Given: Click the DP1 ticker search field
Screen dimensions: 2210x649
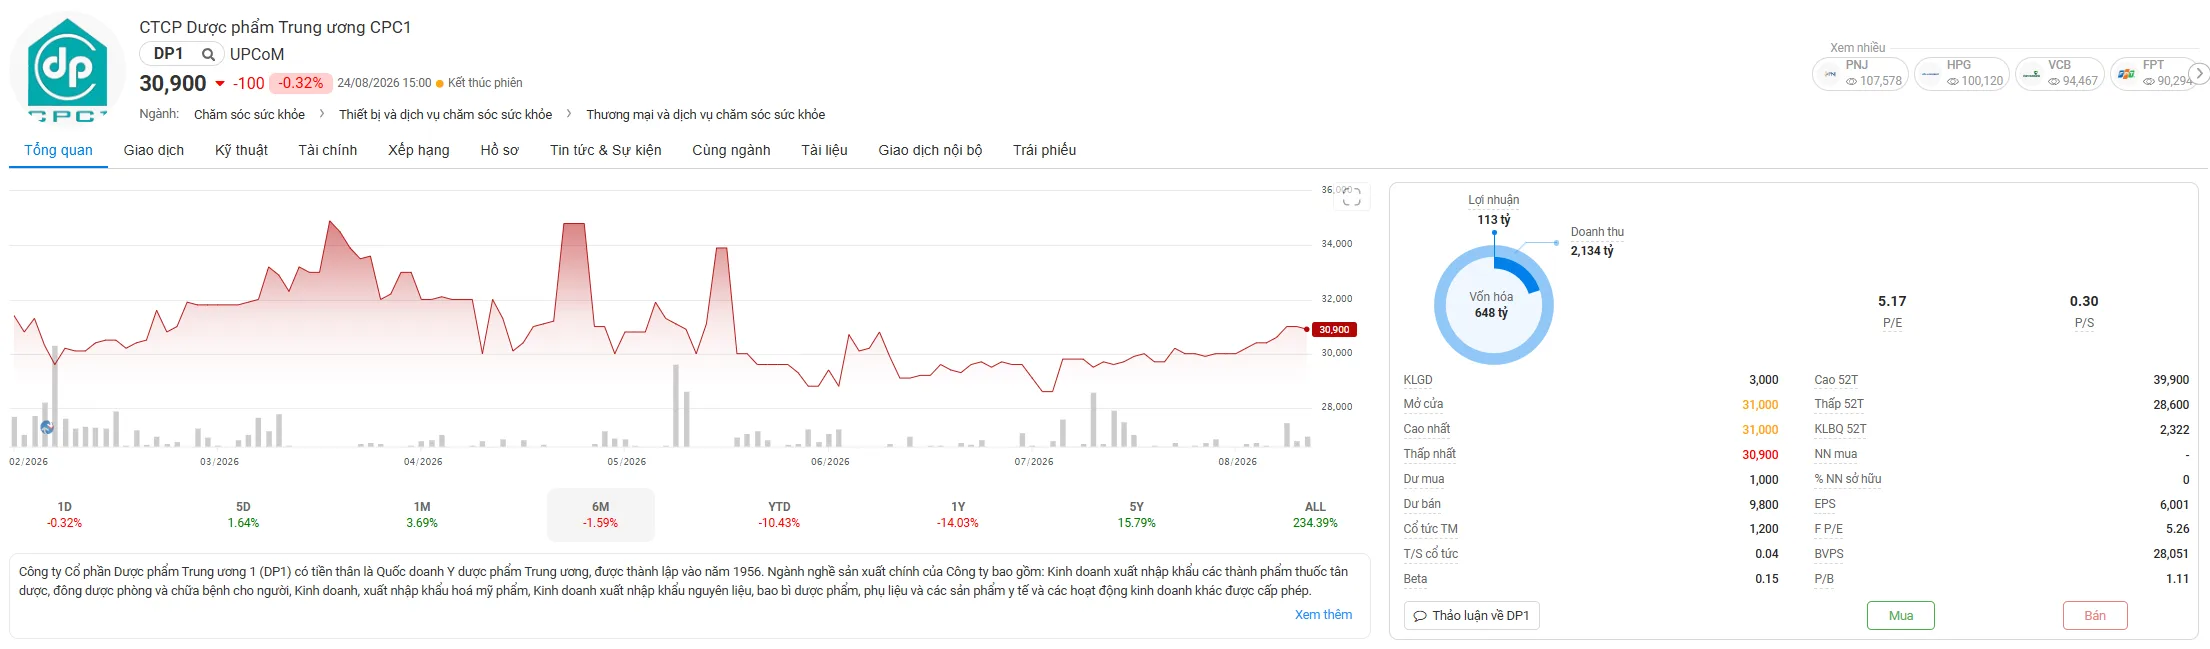Looking at the screenshot, I should 181,54.
